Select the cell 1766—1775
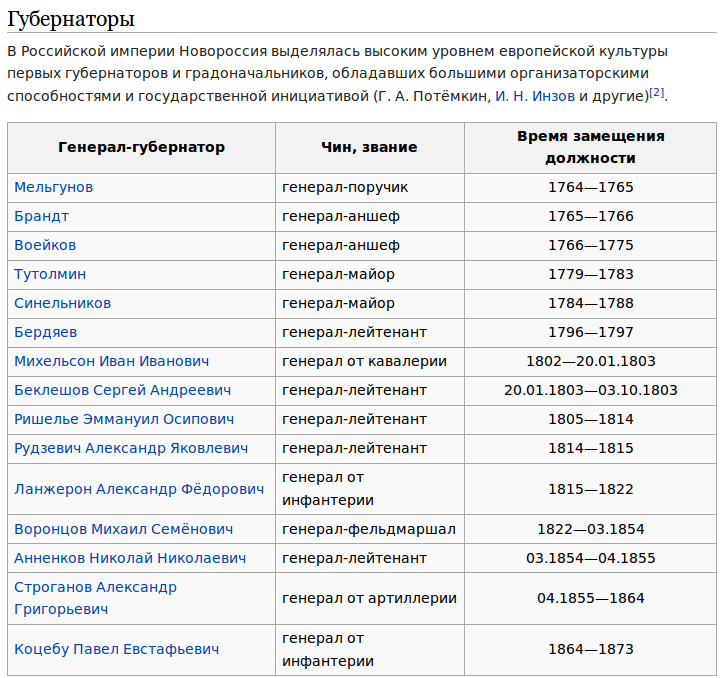The height and width of the screenshot is (678, 722). pos(591,245)
